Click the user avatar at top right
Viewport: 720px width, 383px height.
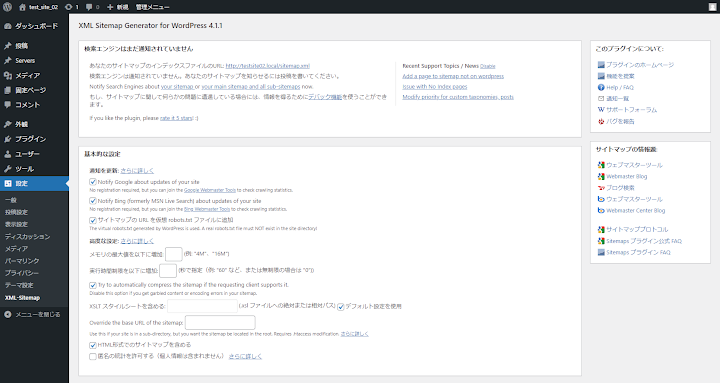pyautogui.click(x=712, y=7)
